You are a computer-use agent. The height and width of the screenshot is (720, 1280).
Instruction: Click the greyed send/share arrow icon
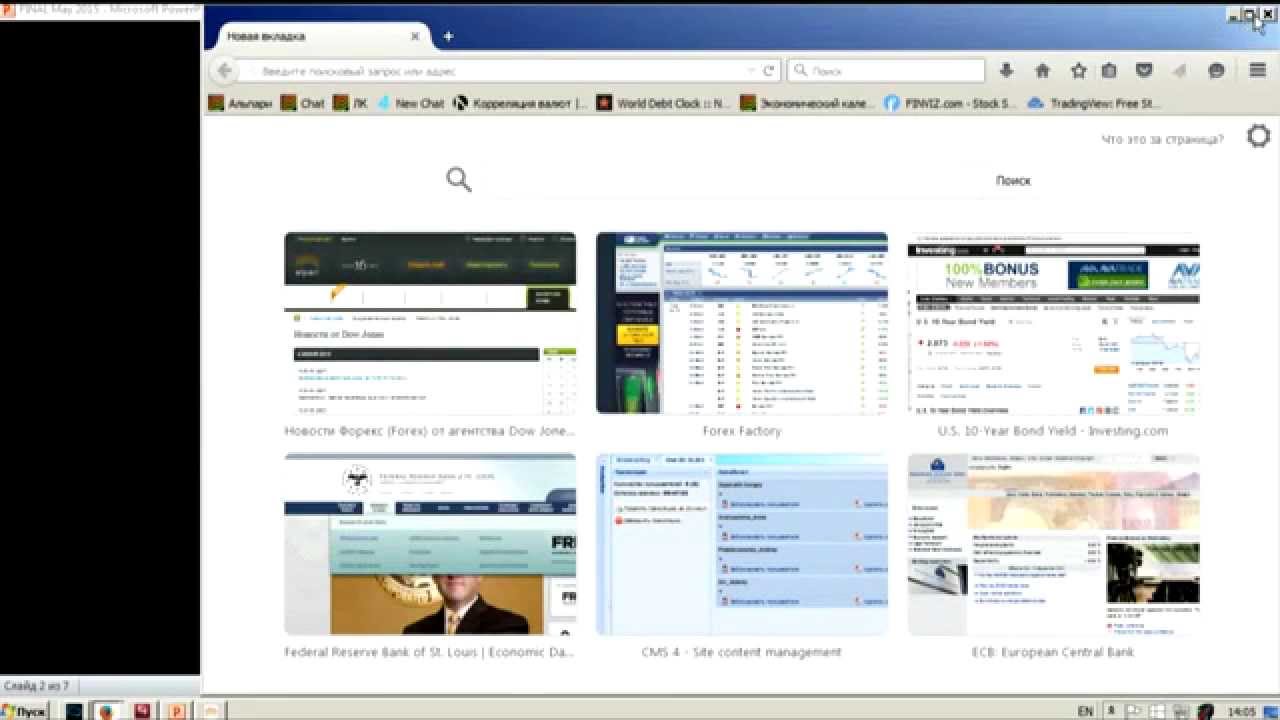click(1180, 71)
